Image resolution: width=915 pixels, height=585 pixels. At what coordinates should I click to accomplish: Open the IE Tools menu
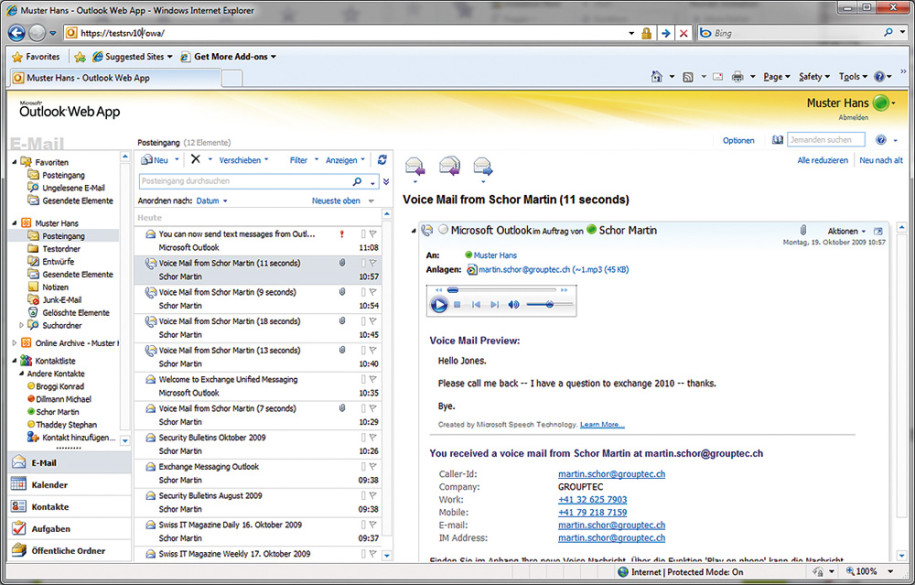[x=853, y=76]
